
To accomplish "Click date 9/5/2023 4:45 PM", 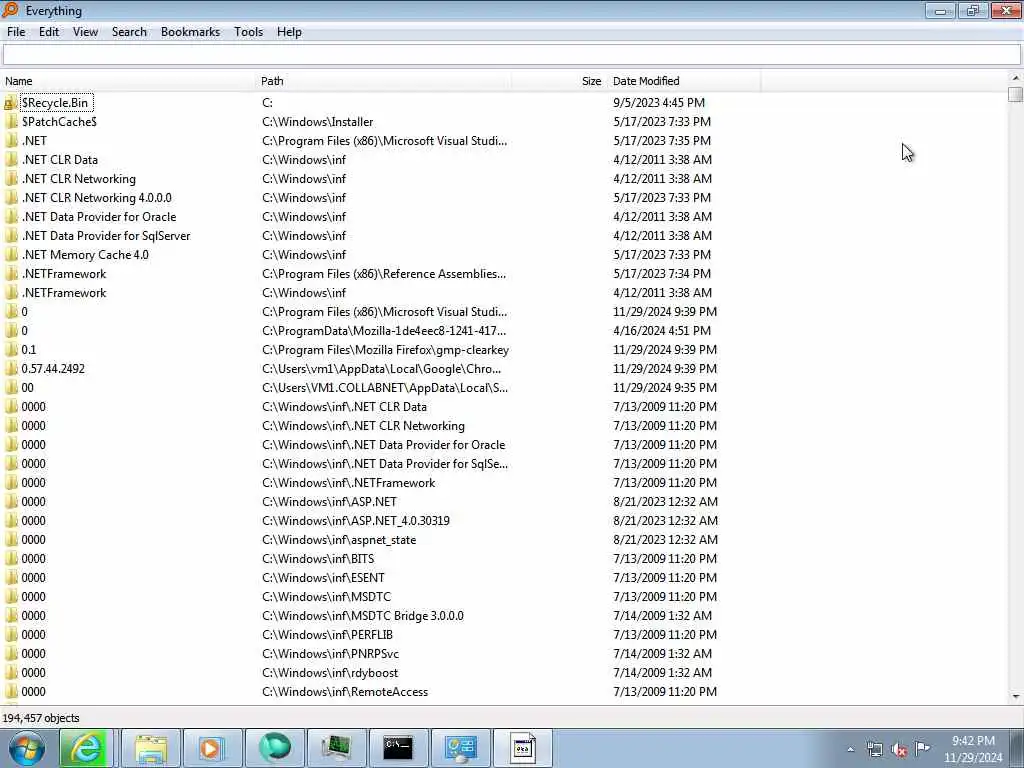I will click(x=658, y=103).
